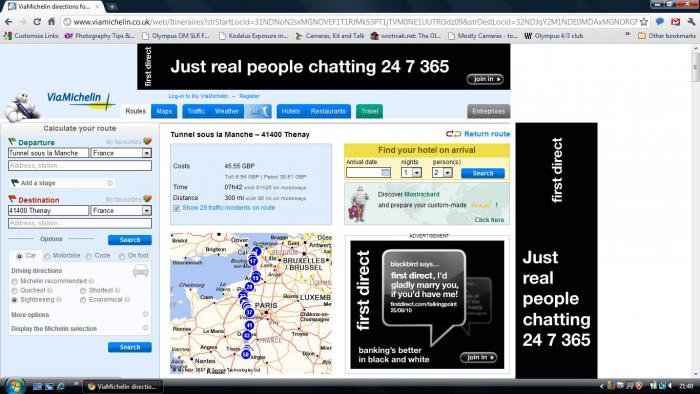Screen dimensions: 700x394
Task: Click the hotel Search button
Action: pos(483,173)
